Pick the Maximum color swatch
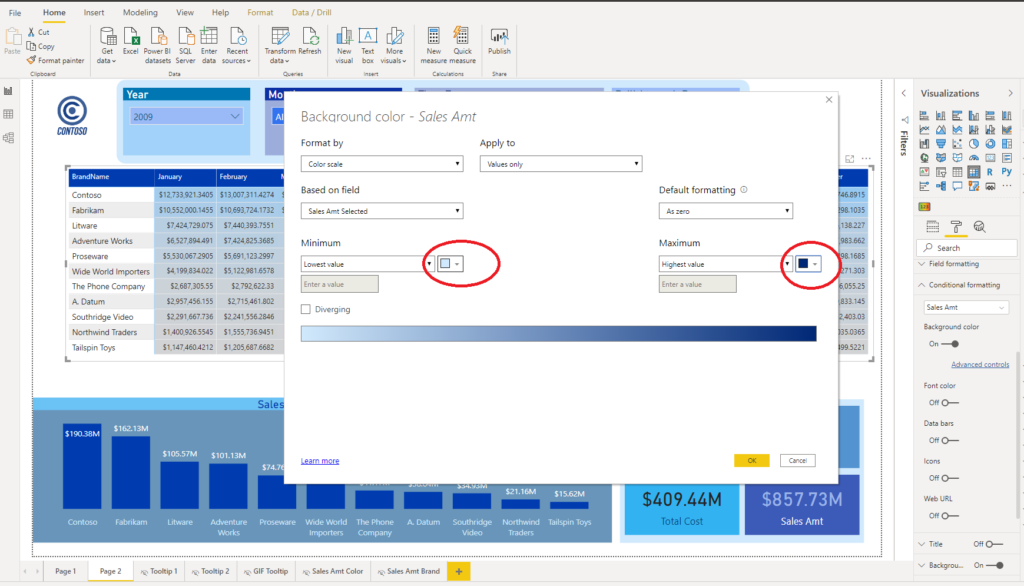Screen dimensions: 1024x586 coord(808,264)
